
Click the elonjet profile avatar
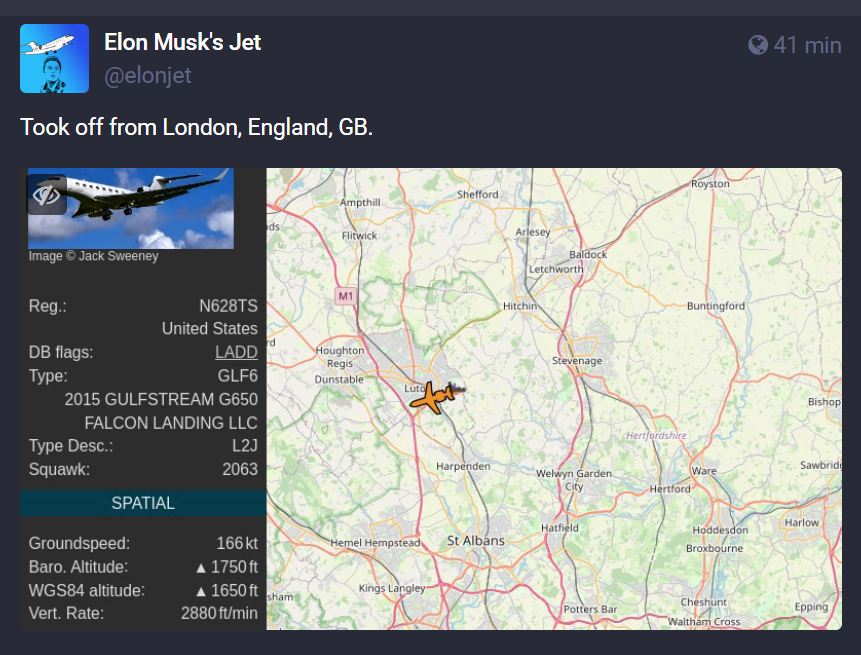[54, 58]
